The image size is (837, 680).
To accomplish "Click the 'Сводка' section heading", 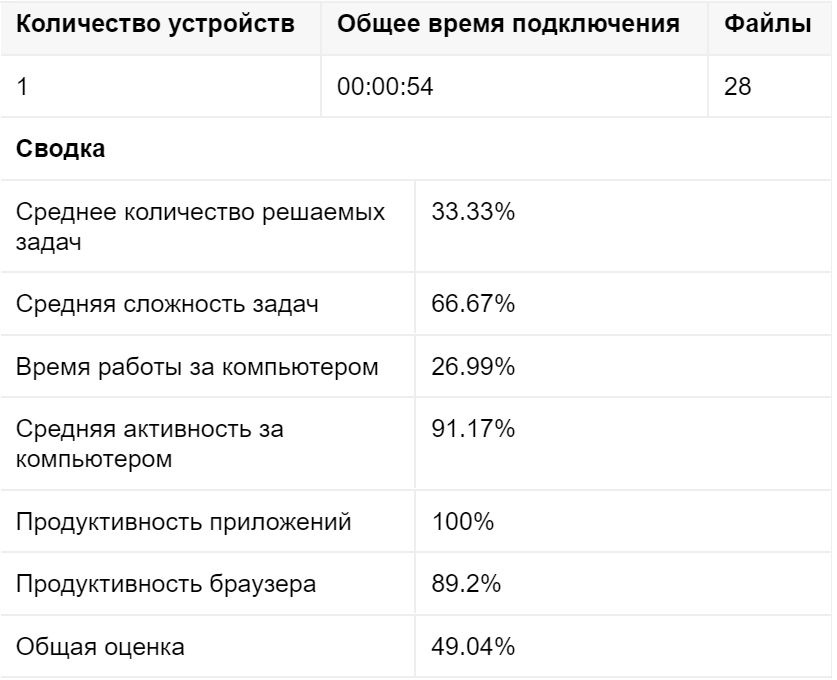I will [60, 148].
